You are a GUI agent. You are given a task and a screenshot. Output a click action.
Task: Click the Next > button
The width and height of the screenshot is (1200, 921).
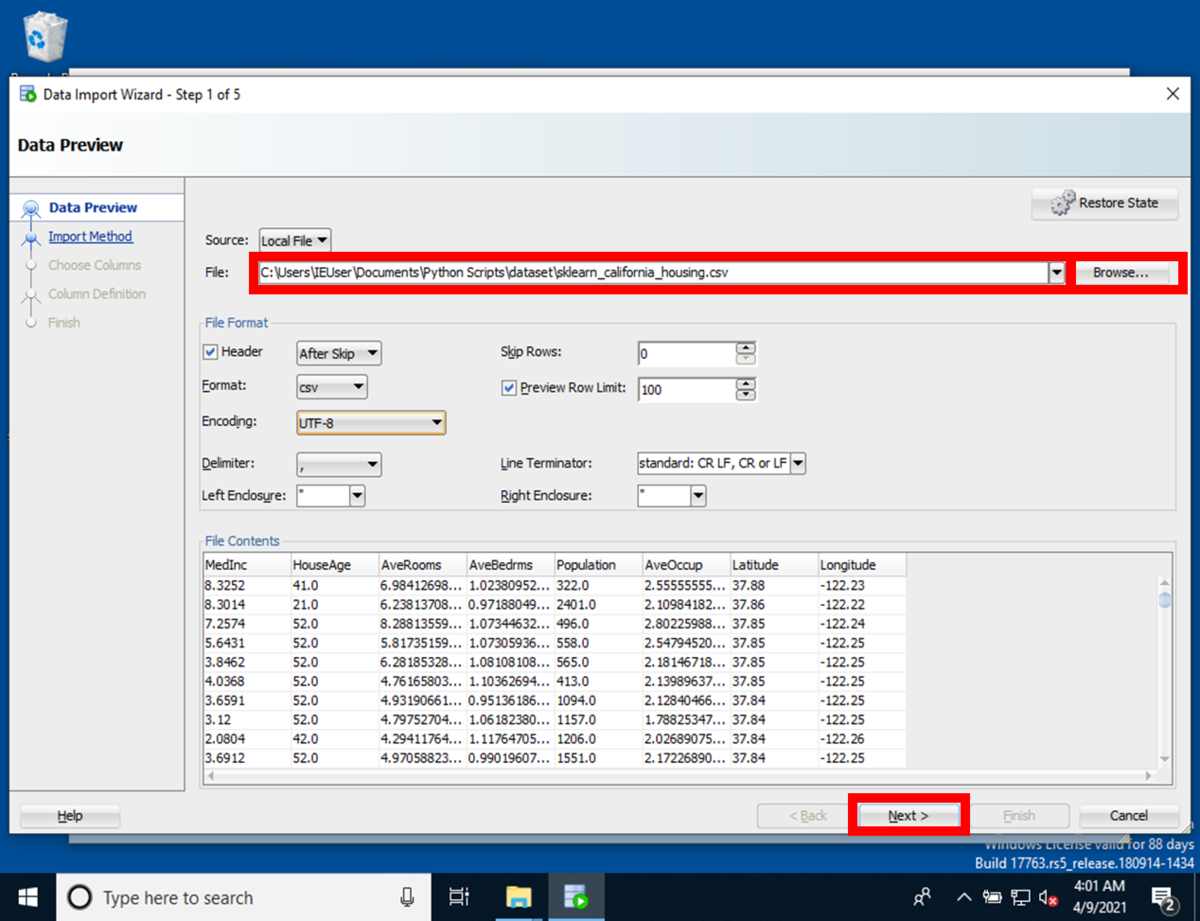click(908, 816)
